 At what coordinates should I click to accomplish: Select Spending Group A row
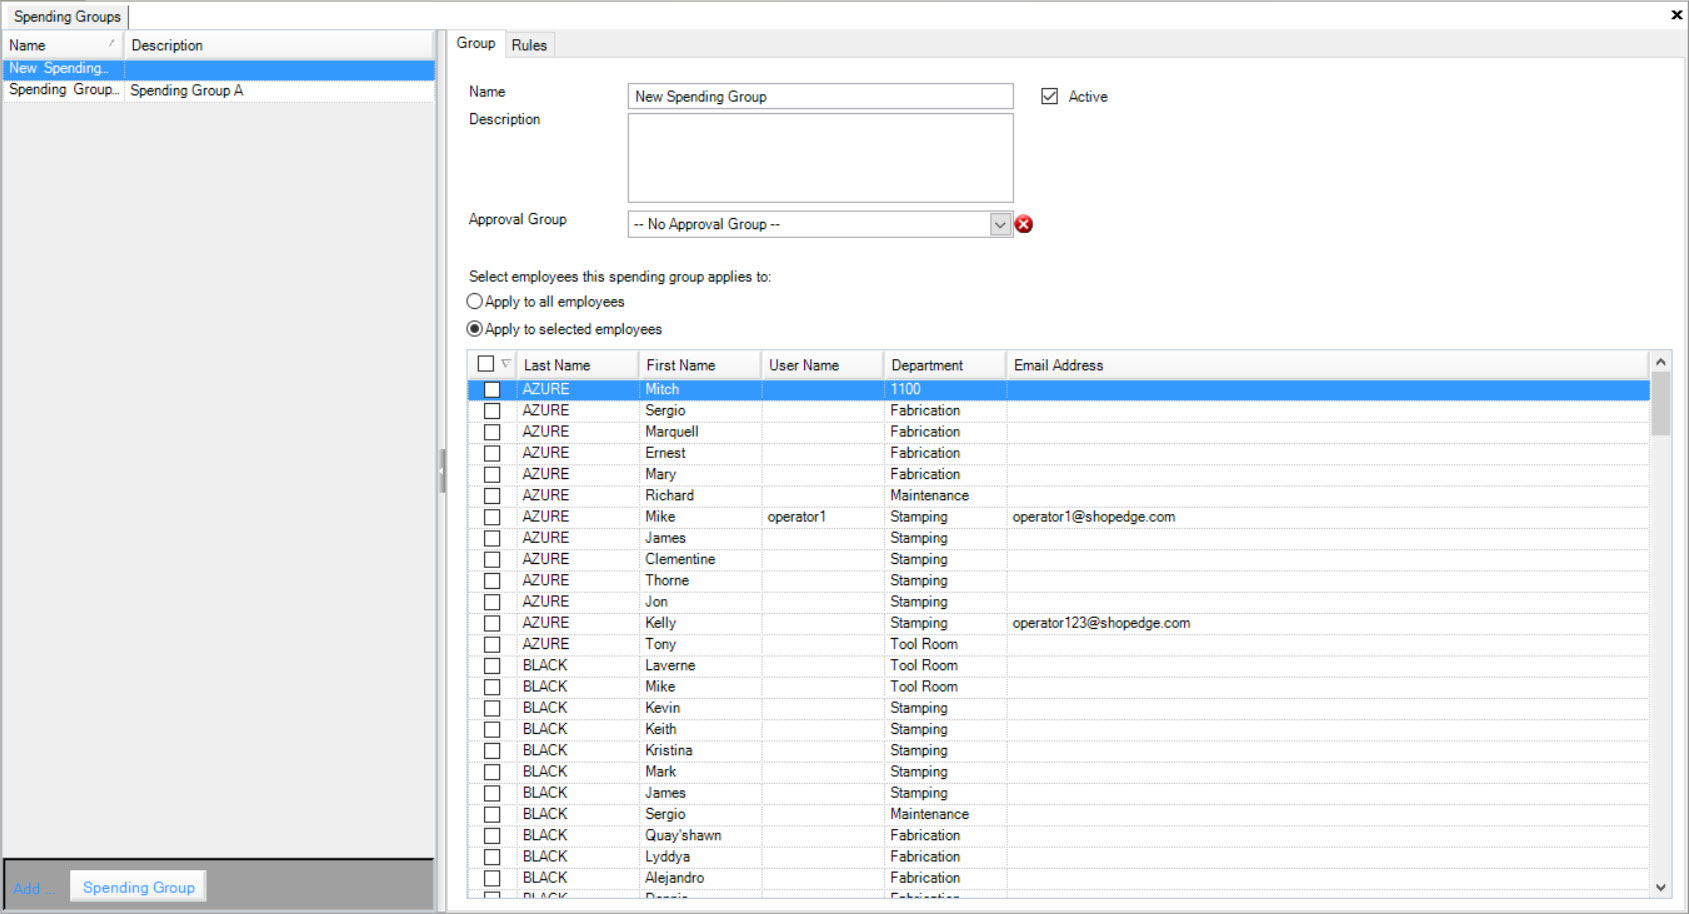218,90
